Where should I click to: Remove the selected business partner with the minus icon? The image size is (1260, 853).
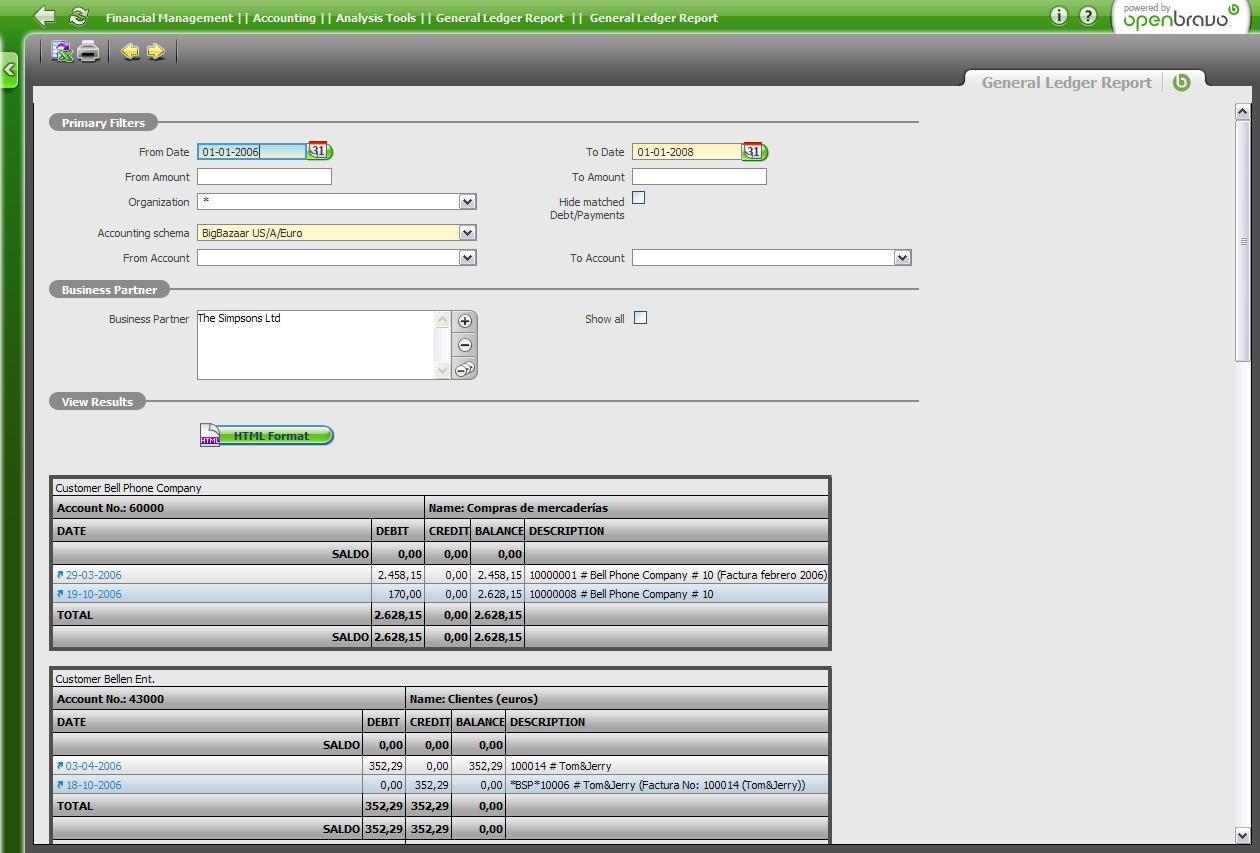pos(465,345)
